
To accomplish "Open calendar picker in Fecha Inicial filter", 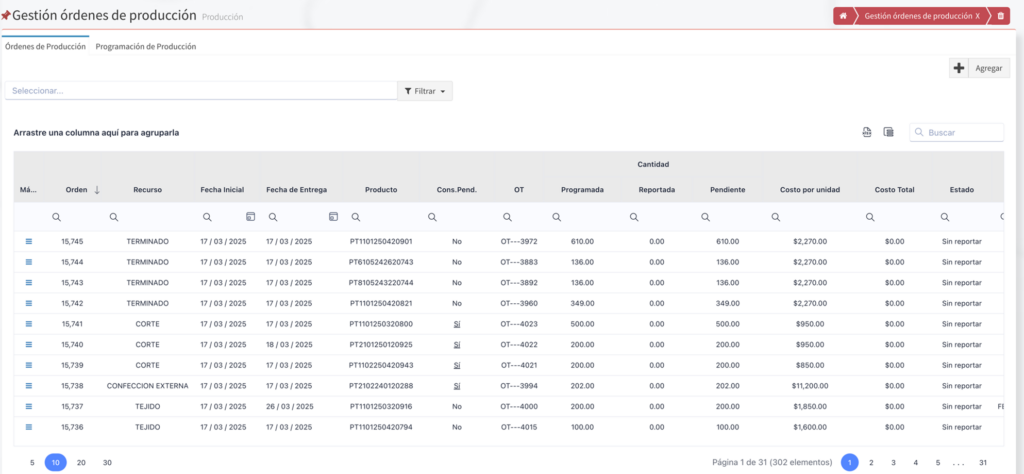I will pos(250,217).
